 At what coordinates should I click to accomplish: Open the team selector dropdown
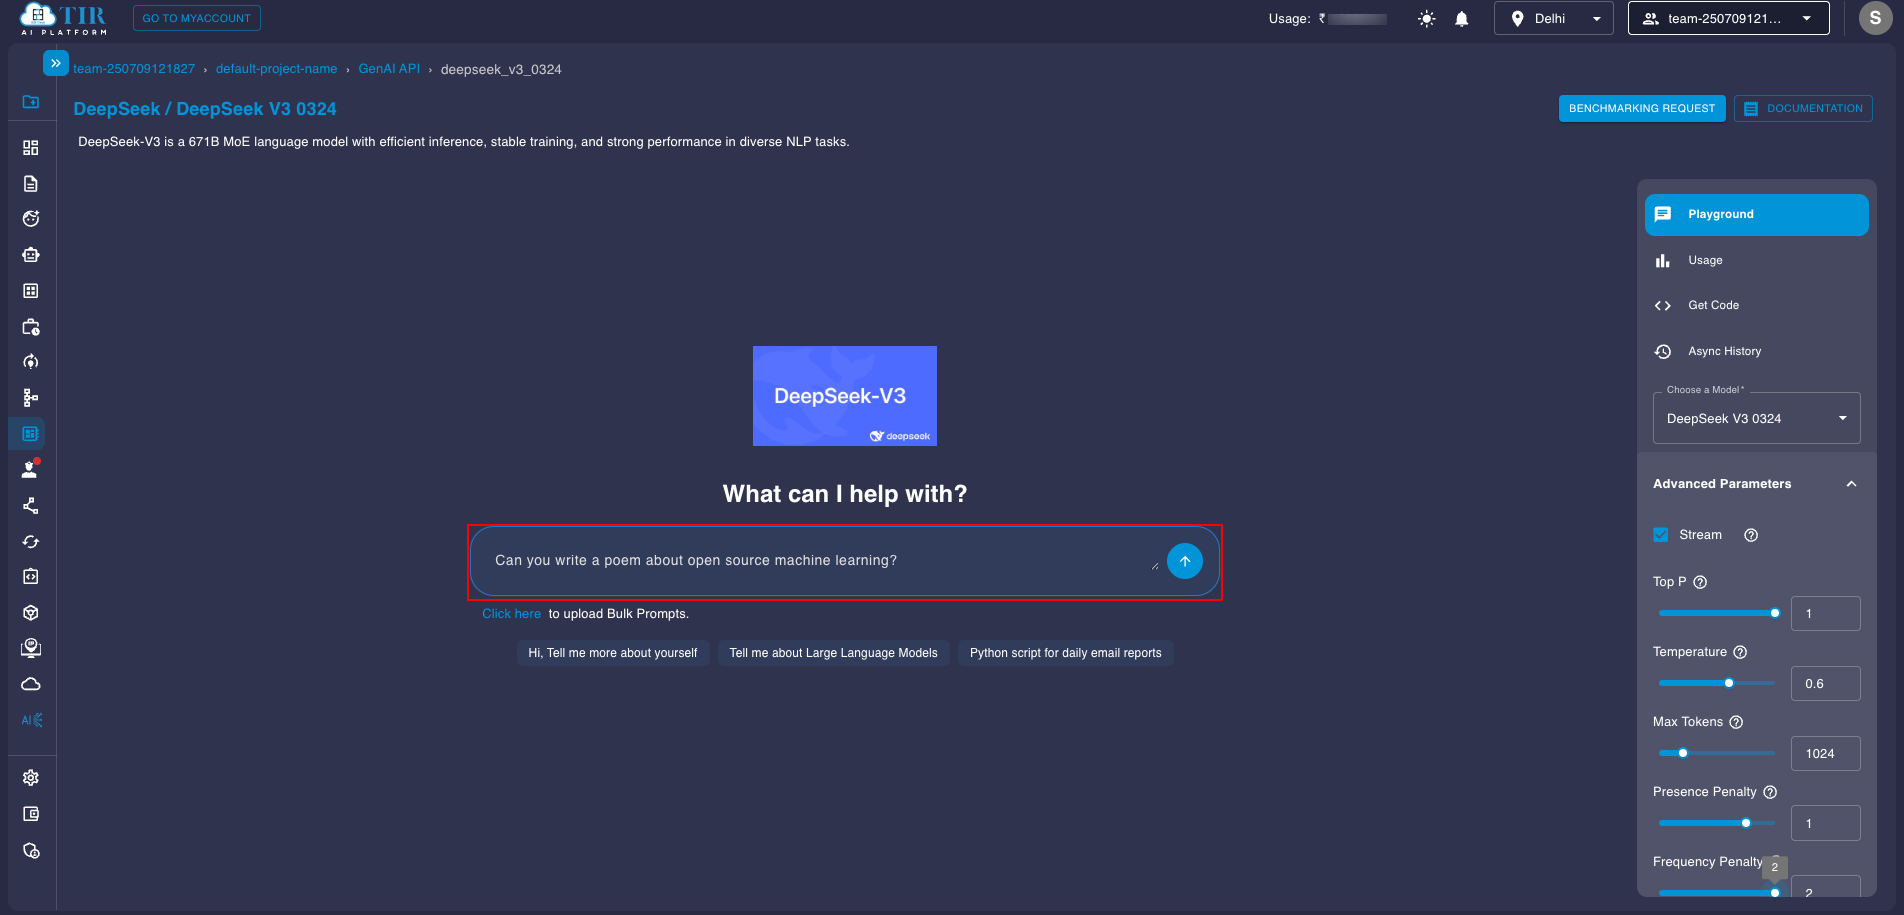tap(1728, 18)
